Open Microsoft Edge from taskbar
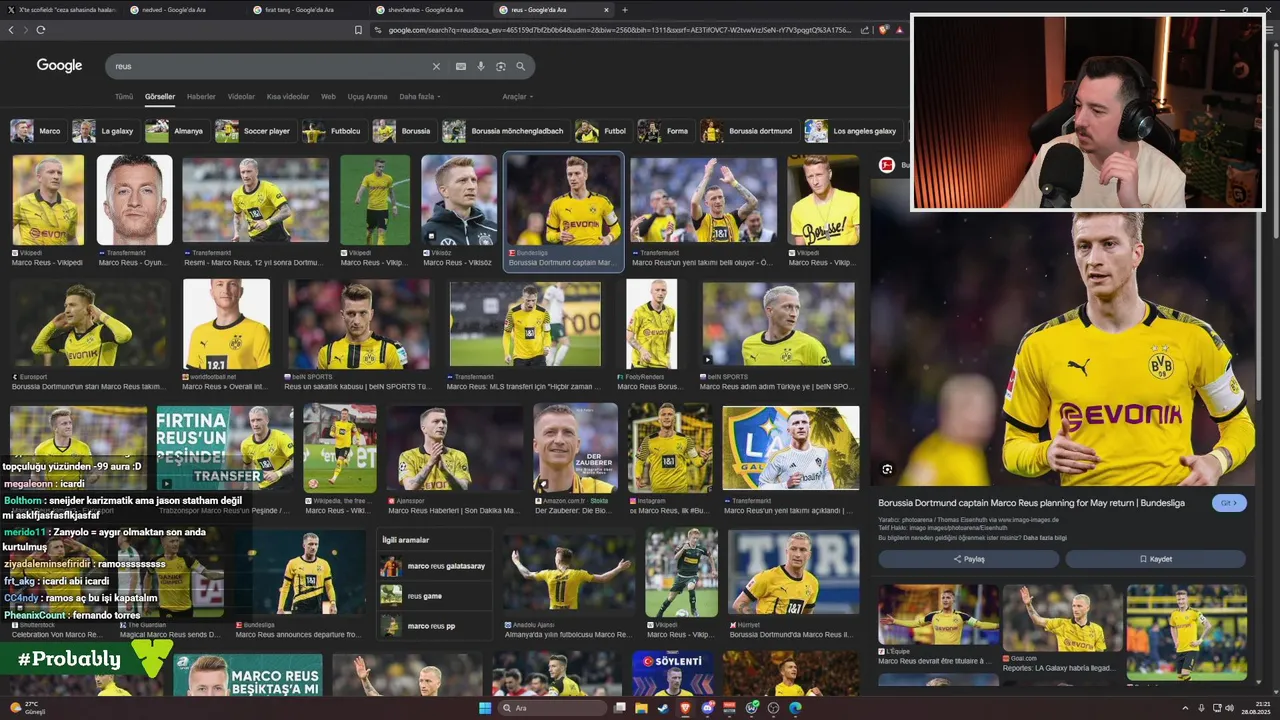The height and width of the screenshot is (720, 1280). [796, 708]
